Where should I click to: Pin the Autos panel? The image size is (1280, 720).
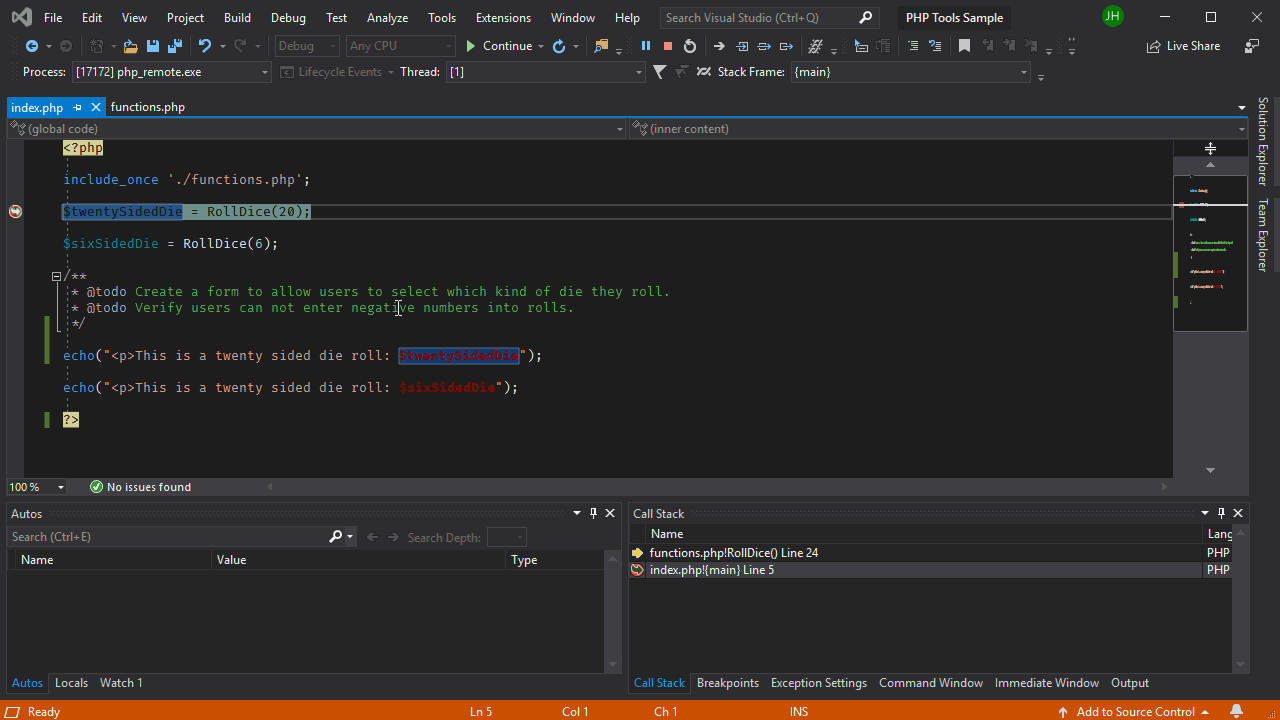click(593, 513)
